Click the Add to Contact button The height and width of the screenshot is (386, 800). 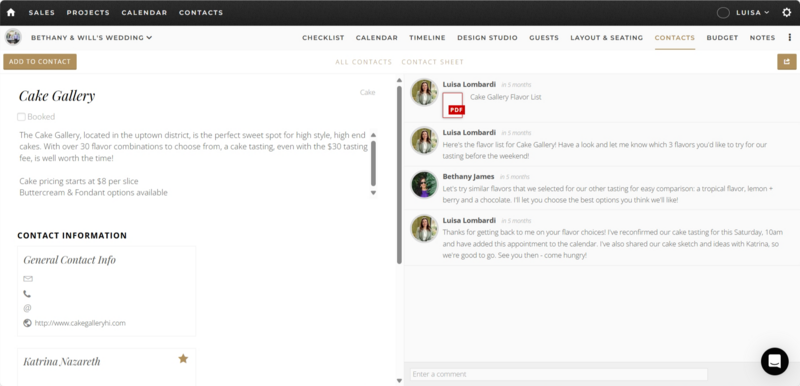coord(40,62)
